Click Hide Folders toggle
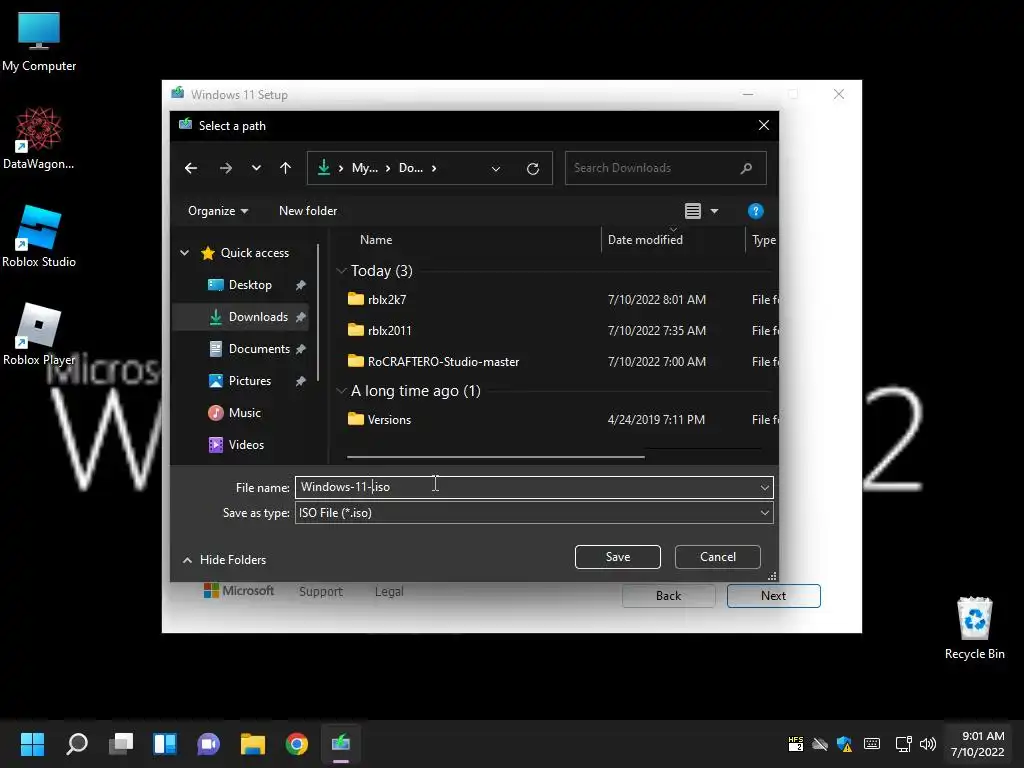1024x768 pixels. (224, 560)
